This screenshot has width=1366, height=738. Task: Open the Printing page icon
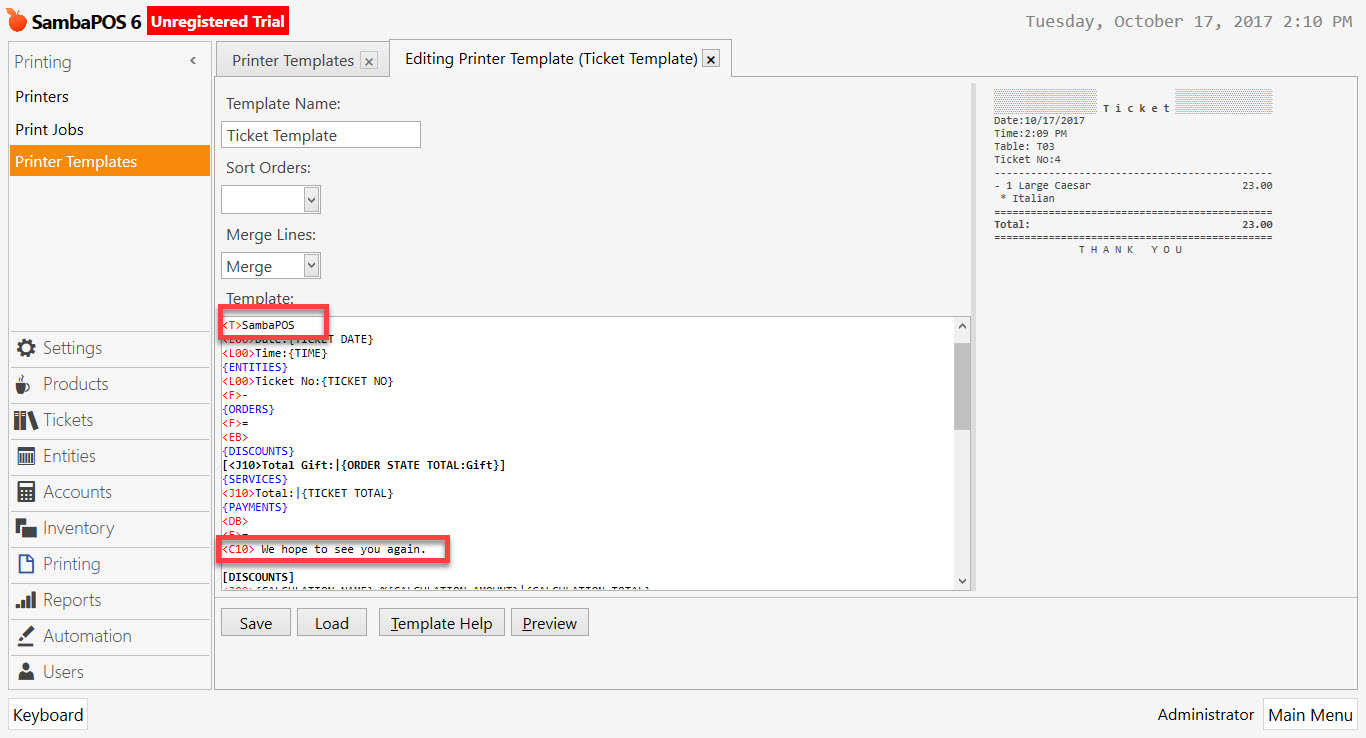click(x=24, y=565)
